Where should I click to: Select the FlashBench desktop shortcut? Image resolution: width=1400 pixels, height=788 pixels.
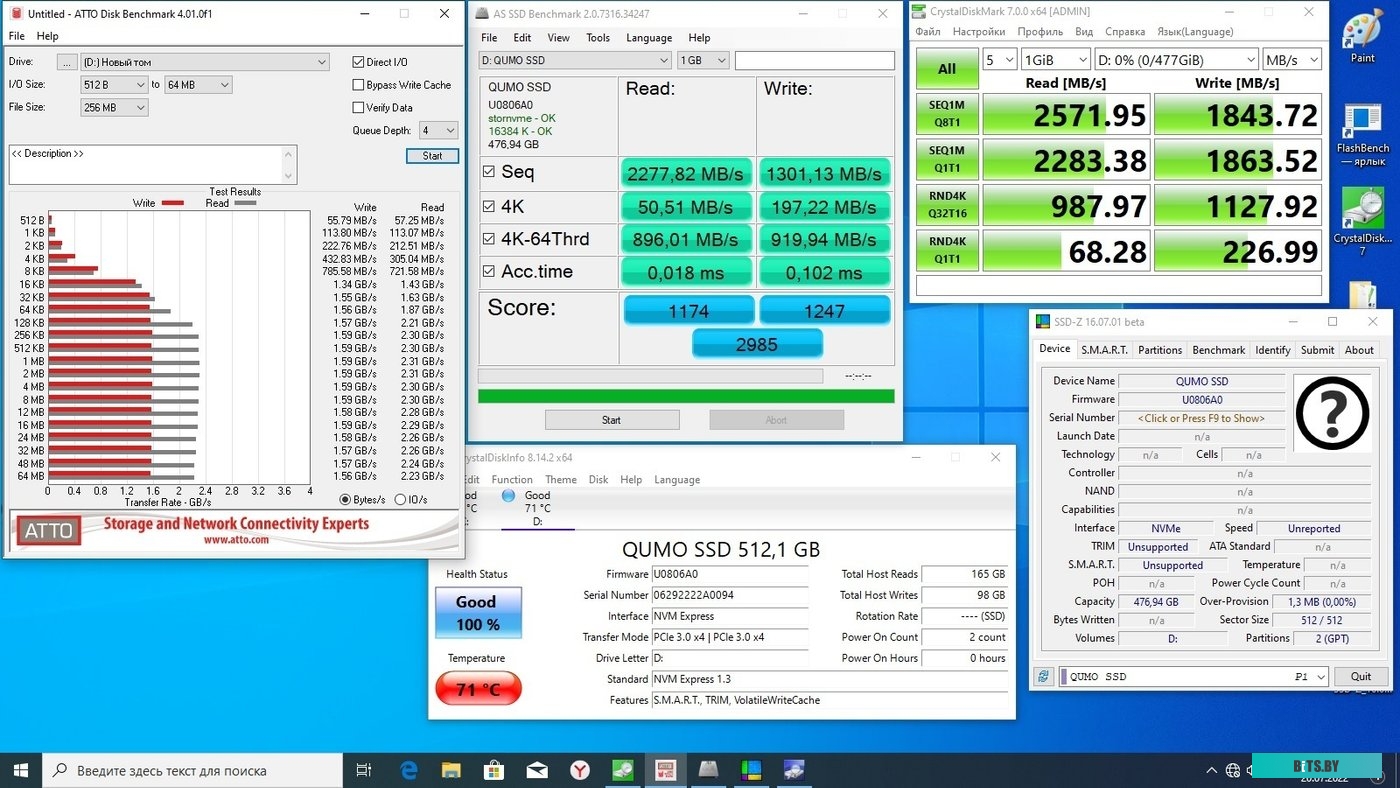pos(1362,135)
